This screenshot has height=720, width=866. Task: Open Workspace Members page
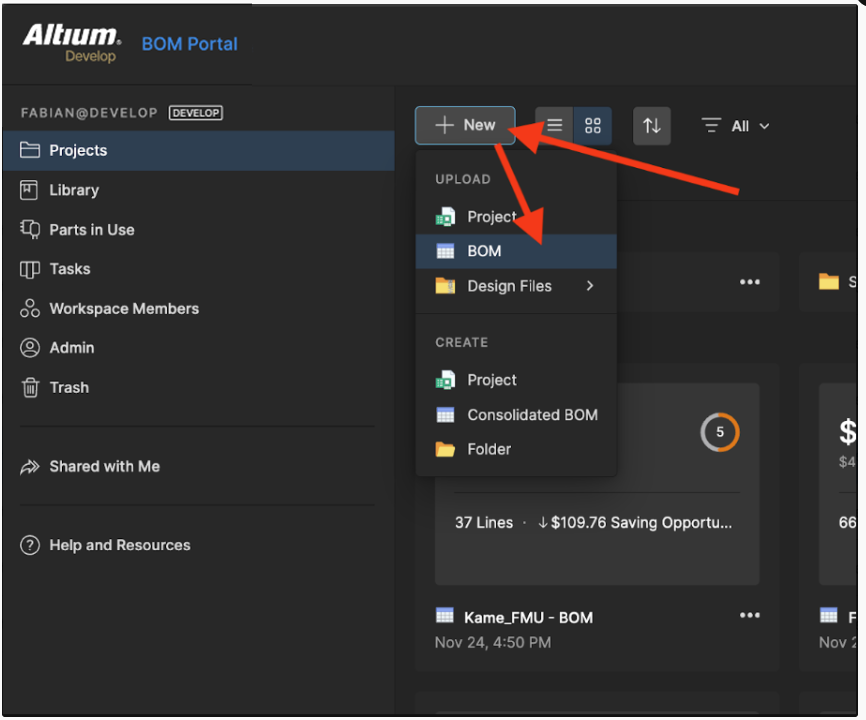click(124, 309)
